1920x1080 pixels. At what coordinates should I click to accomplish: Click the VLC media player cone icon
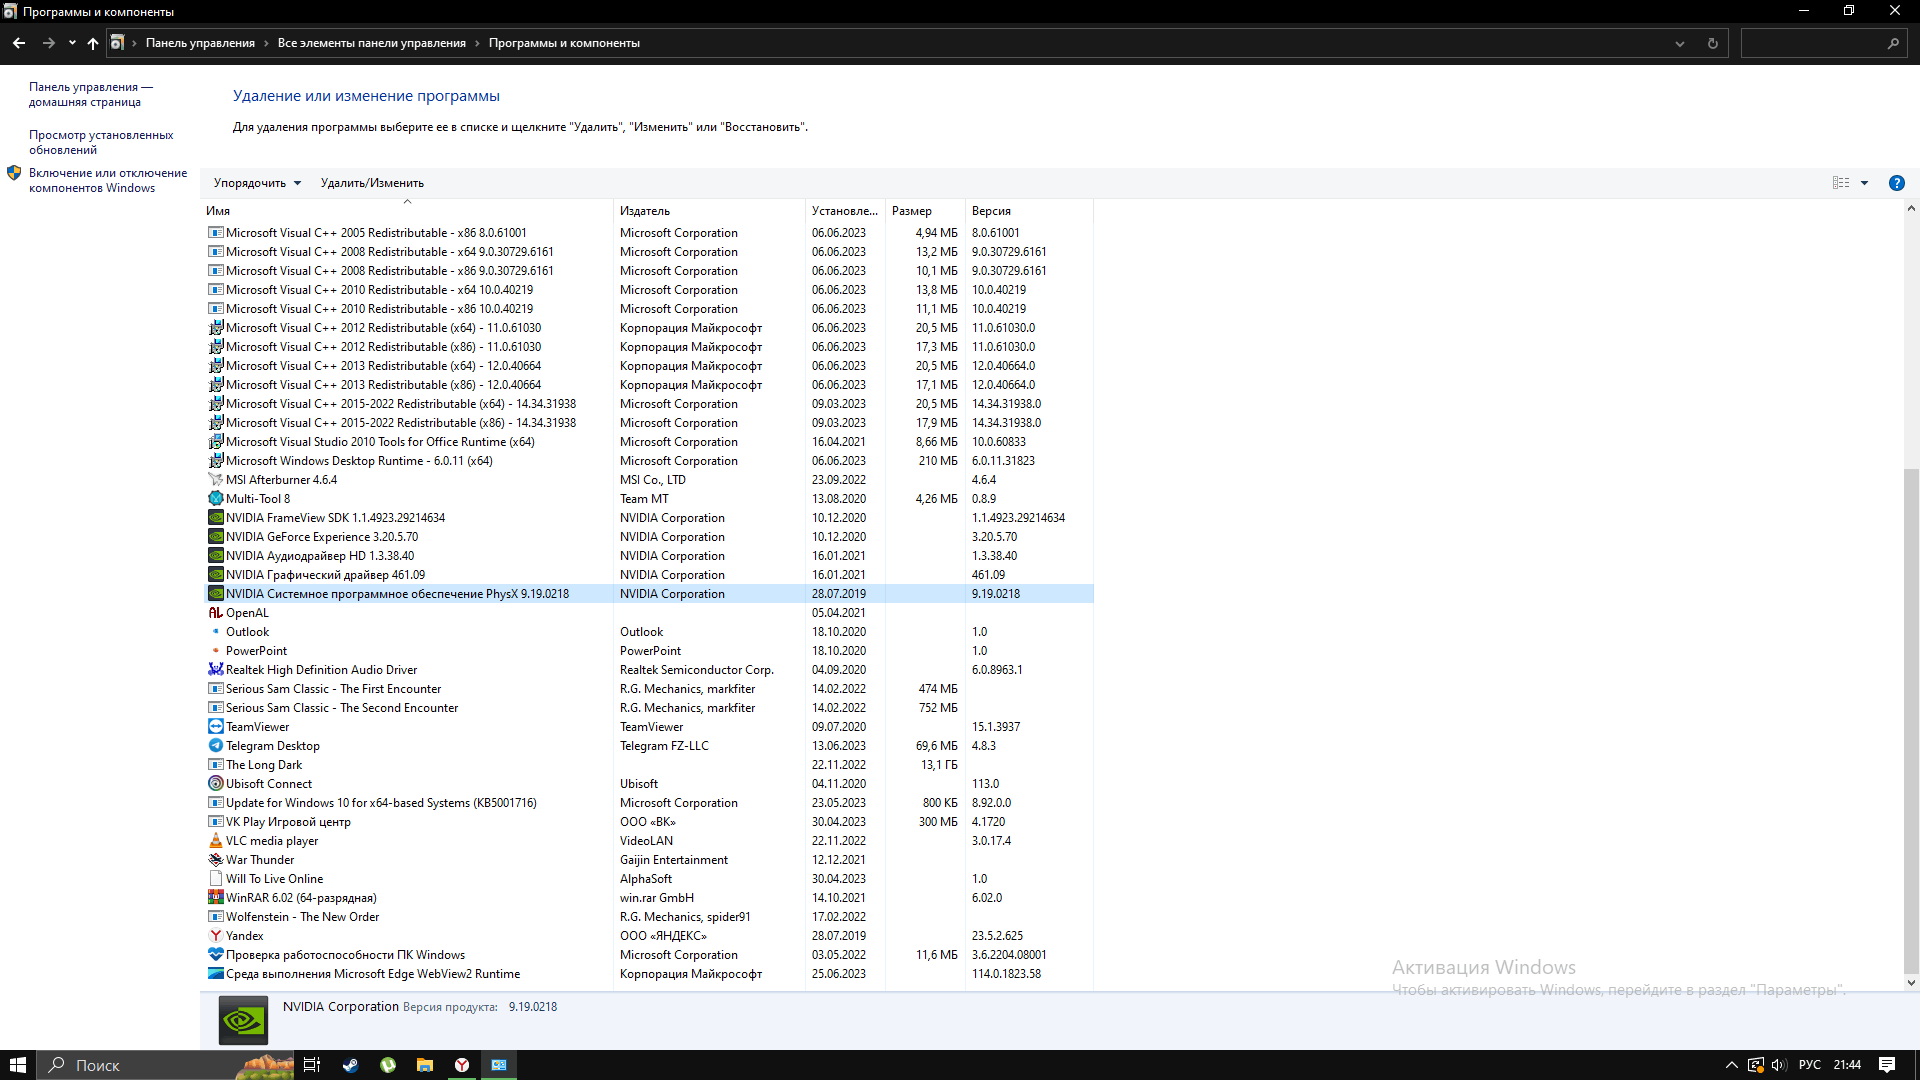[215, 841]
